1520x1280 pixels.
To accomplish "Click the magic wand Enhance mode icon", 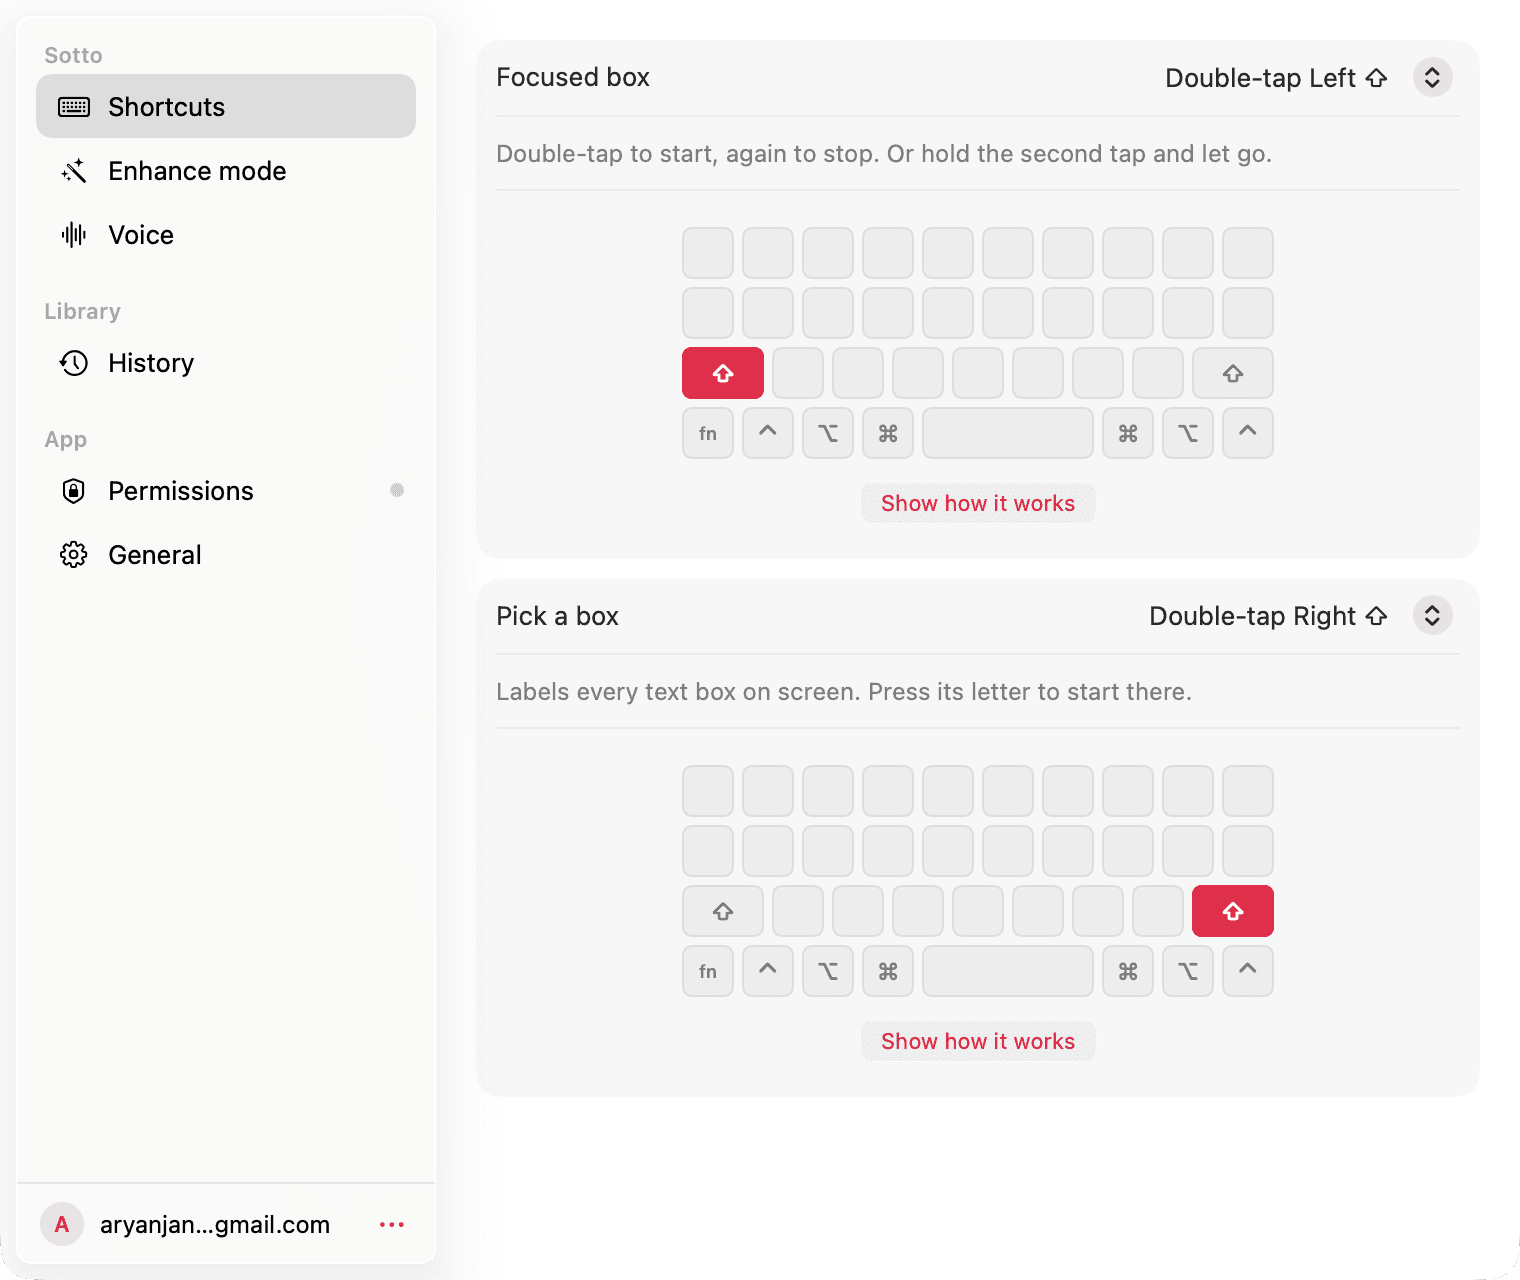I will [x=74, y=171].
